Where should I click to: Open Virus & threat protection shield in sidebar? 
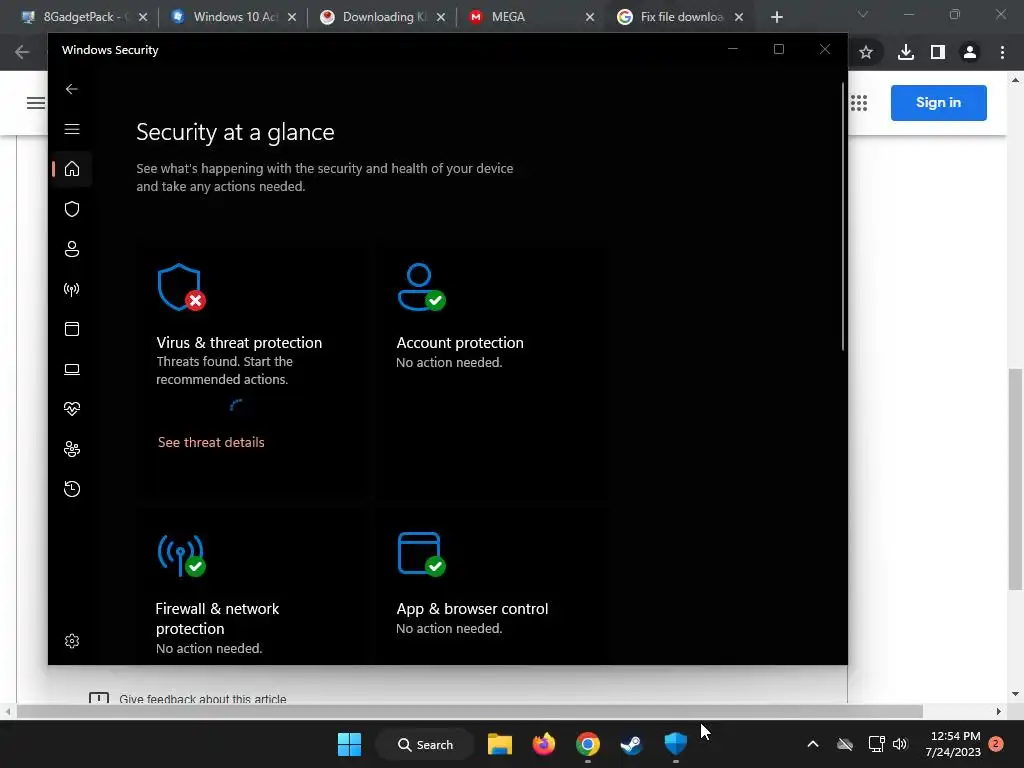tap(72, 209)
